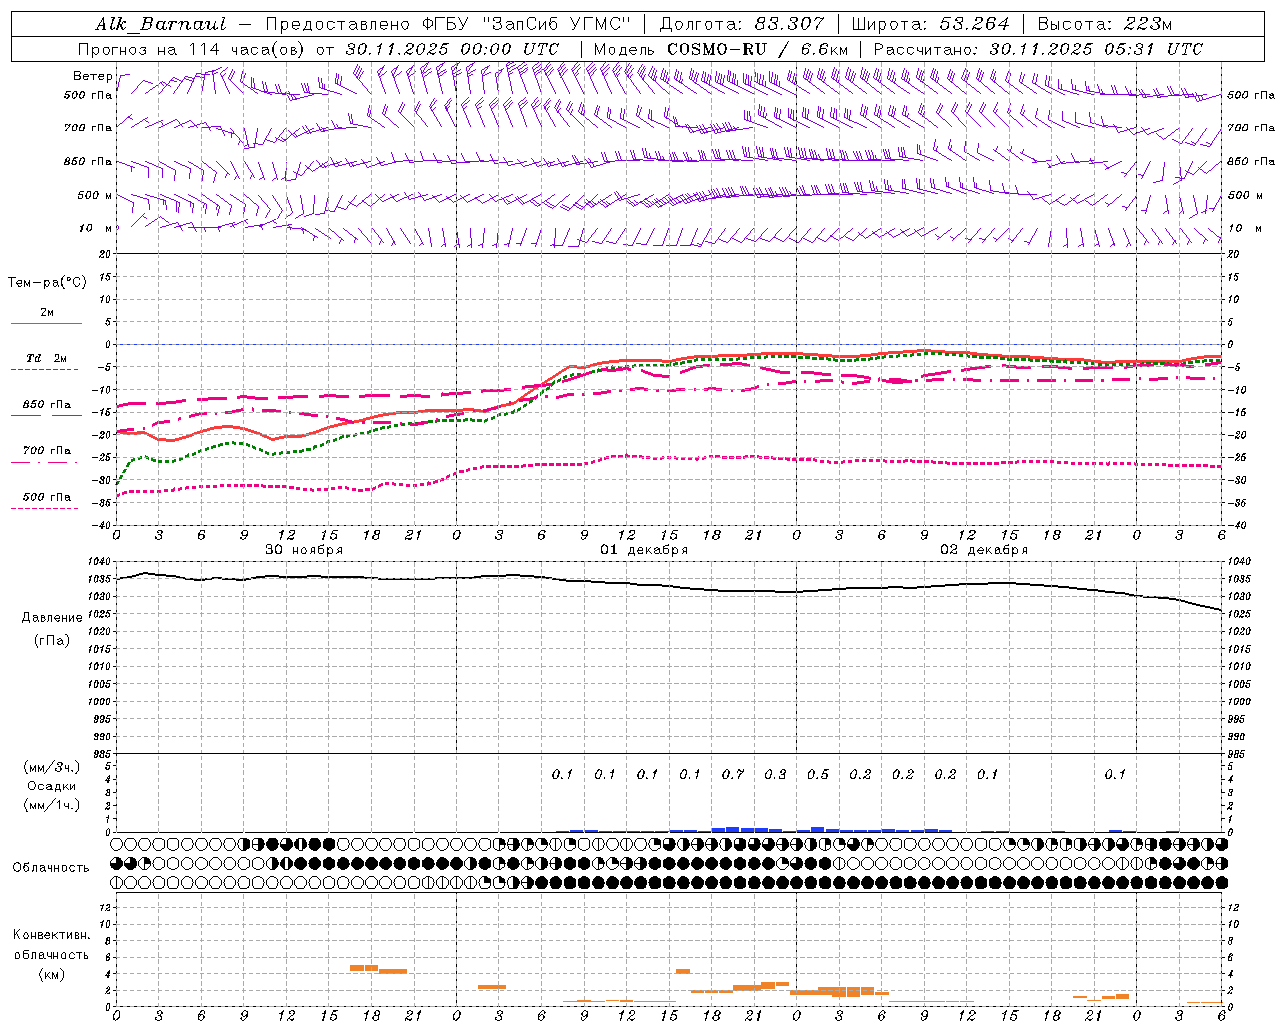1280x1024 pixels.
Task: Click the "02 декабря" date label
Action: pos(984,550)
